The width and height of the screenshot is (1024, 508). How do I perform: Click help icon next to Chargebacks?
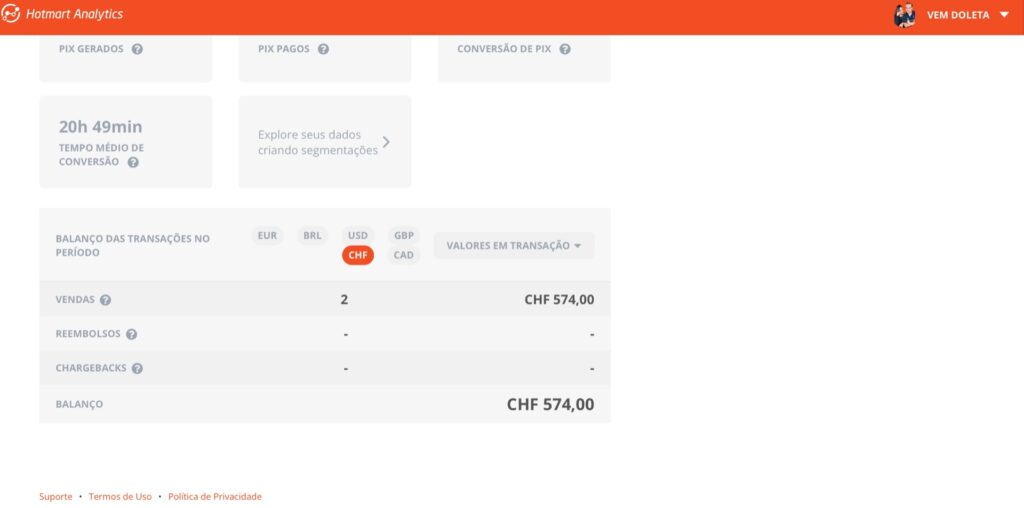pyautogui.click(x=137, y=368)
